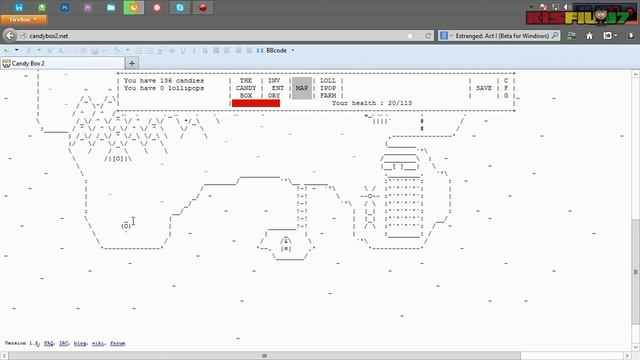Click the horizontal scrollbar thumb
Screen dimensions: 640x360
point(264,356)
